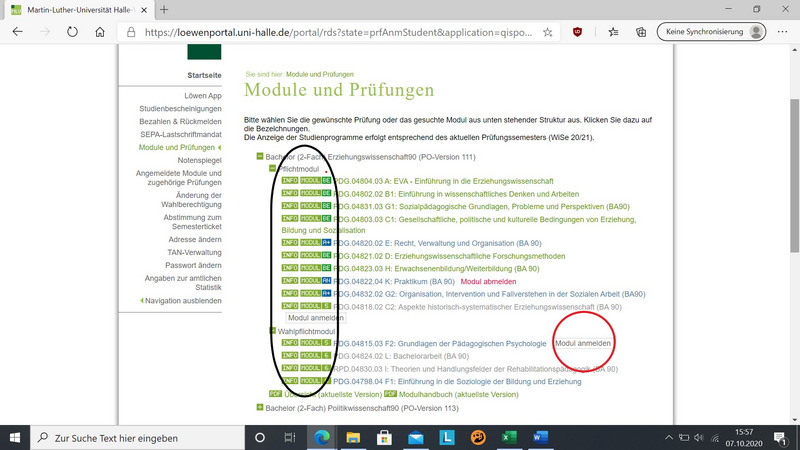This screenshot has height=450, width=800.
Task: Click MODUL badge for K: Praktikum row
Action: 311,282
